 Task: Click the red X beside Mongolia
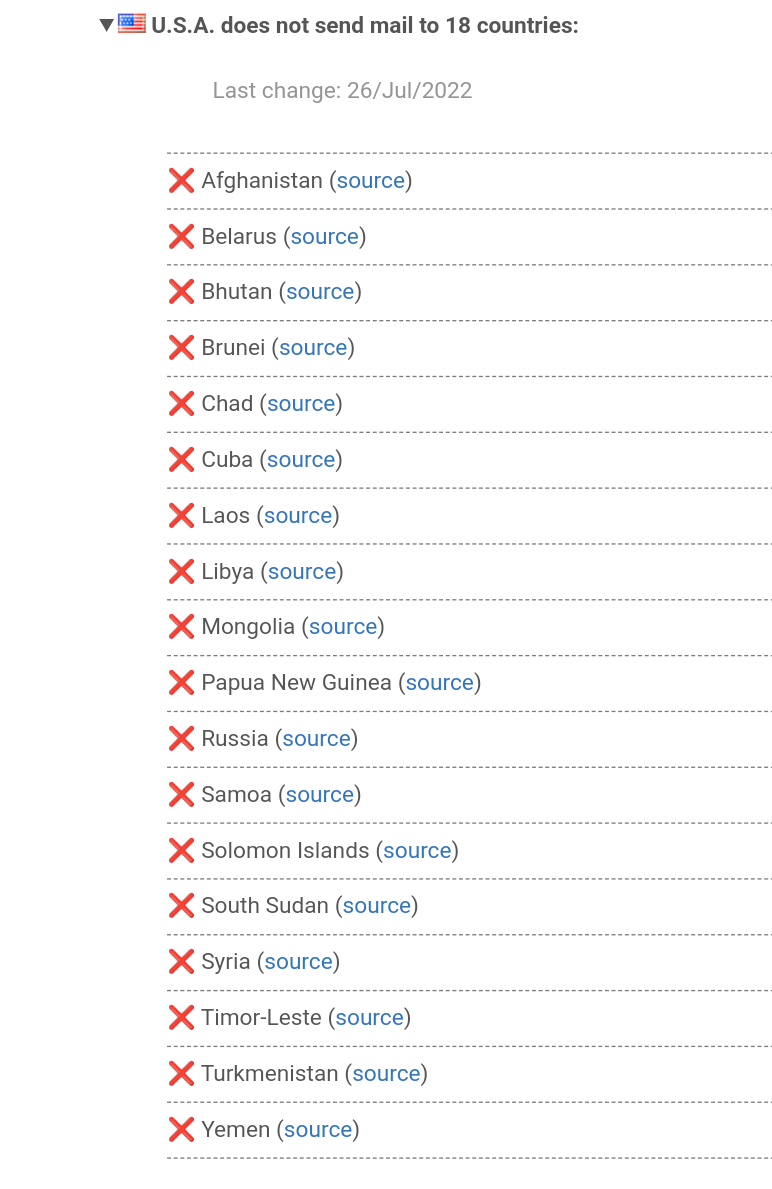[x=181, y=627]
